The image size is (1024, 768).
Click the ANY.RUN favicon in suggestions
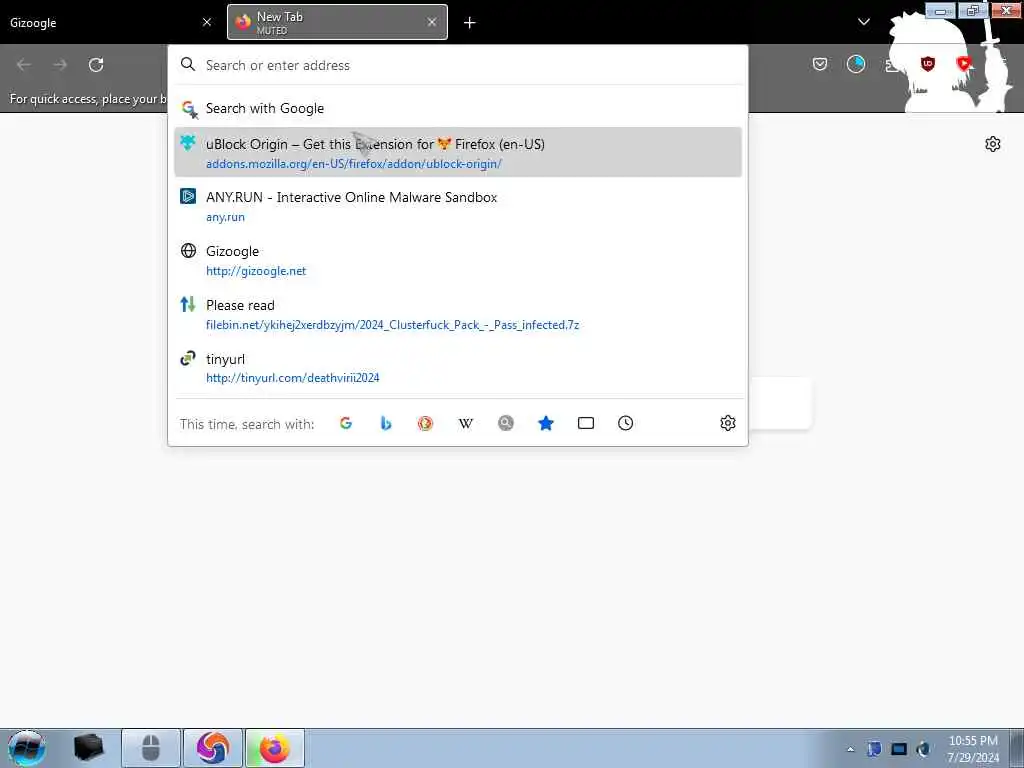(x=188, y=196)
